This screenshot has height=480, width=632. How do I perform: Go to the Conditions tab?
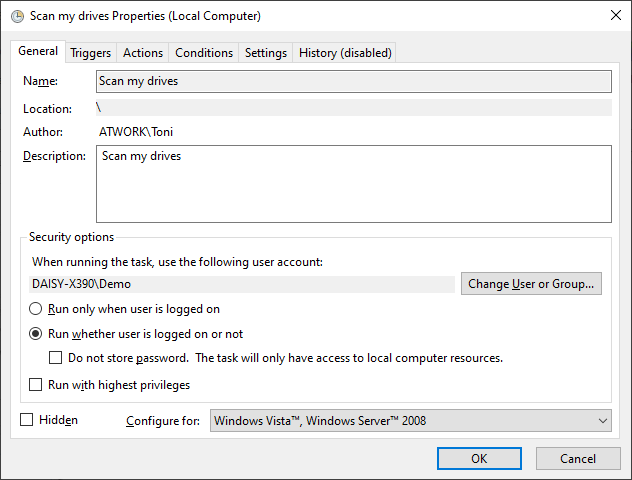204,53
